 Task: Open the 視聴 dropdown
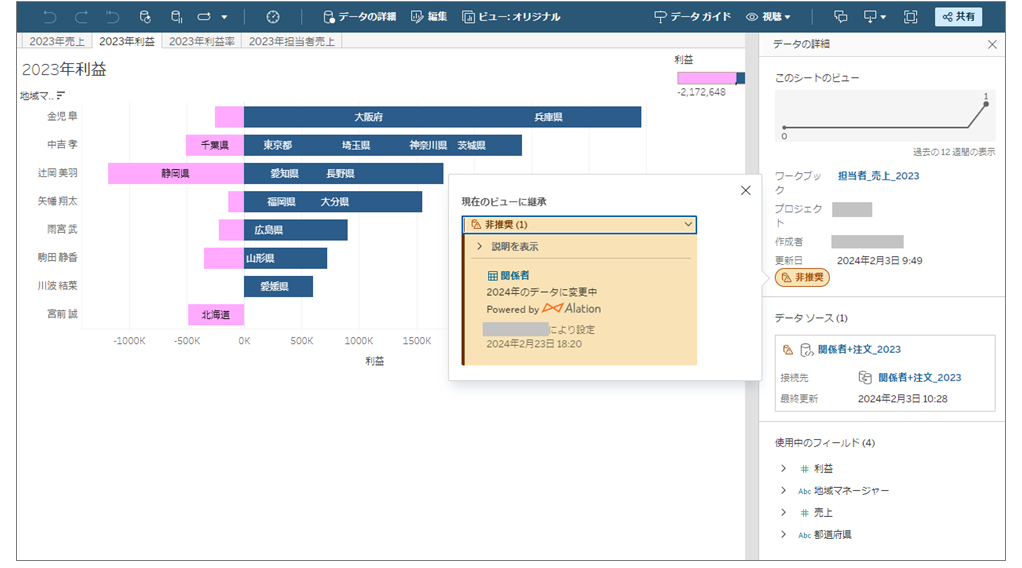tap(768, 17)
